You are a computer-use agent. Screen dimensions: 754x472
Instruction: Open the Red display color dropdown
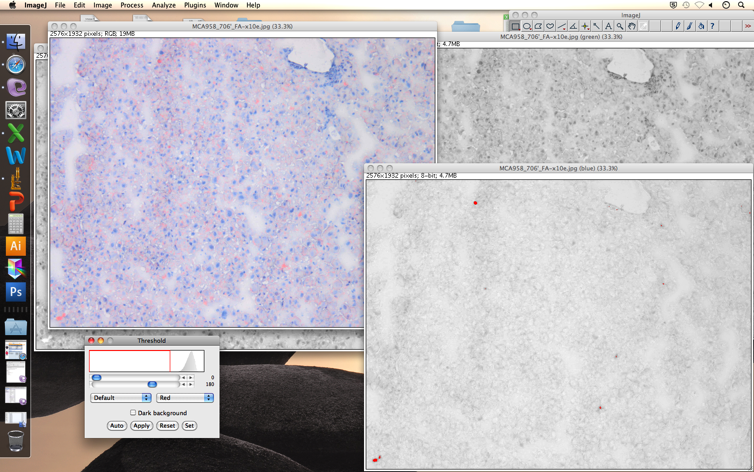point(185,398)
